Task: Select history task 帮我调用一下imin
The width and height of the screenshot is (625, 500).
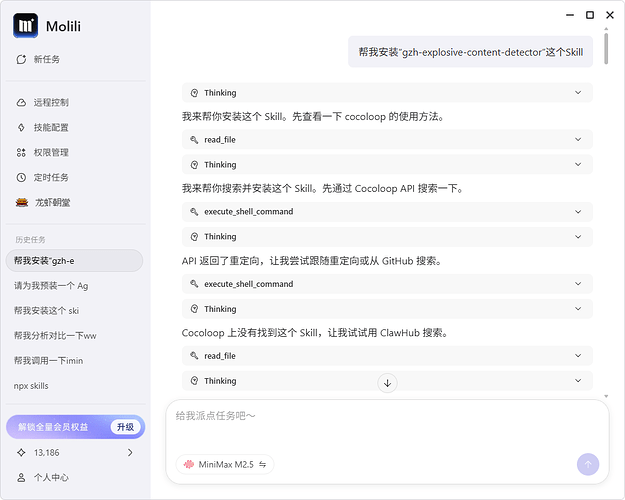Action: (x=48, y=361)
